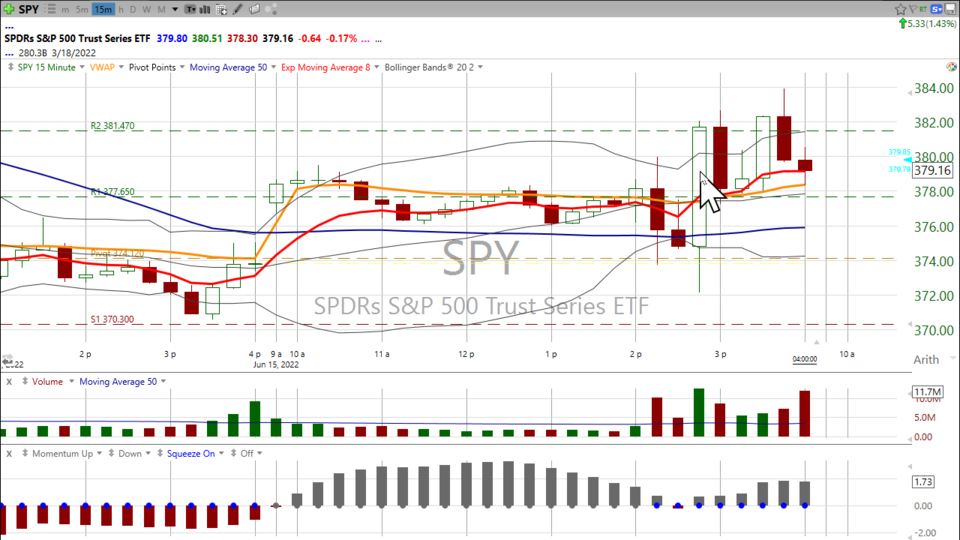Click the handle icon beside Volume
This screenshot has width=960, height=540.
click(x=24, y=381)
